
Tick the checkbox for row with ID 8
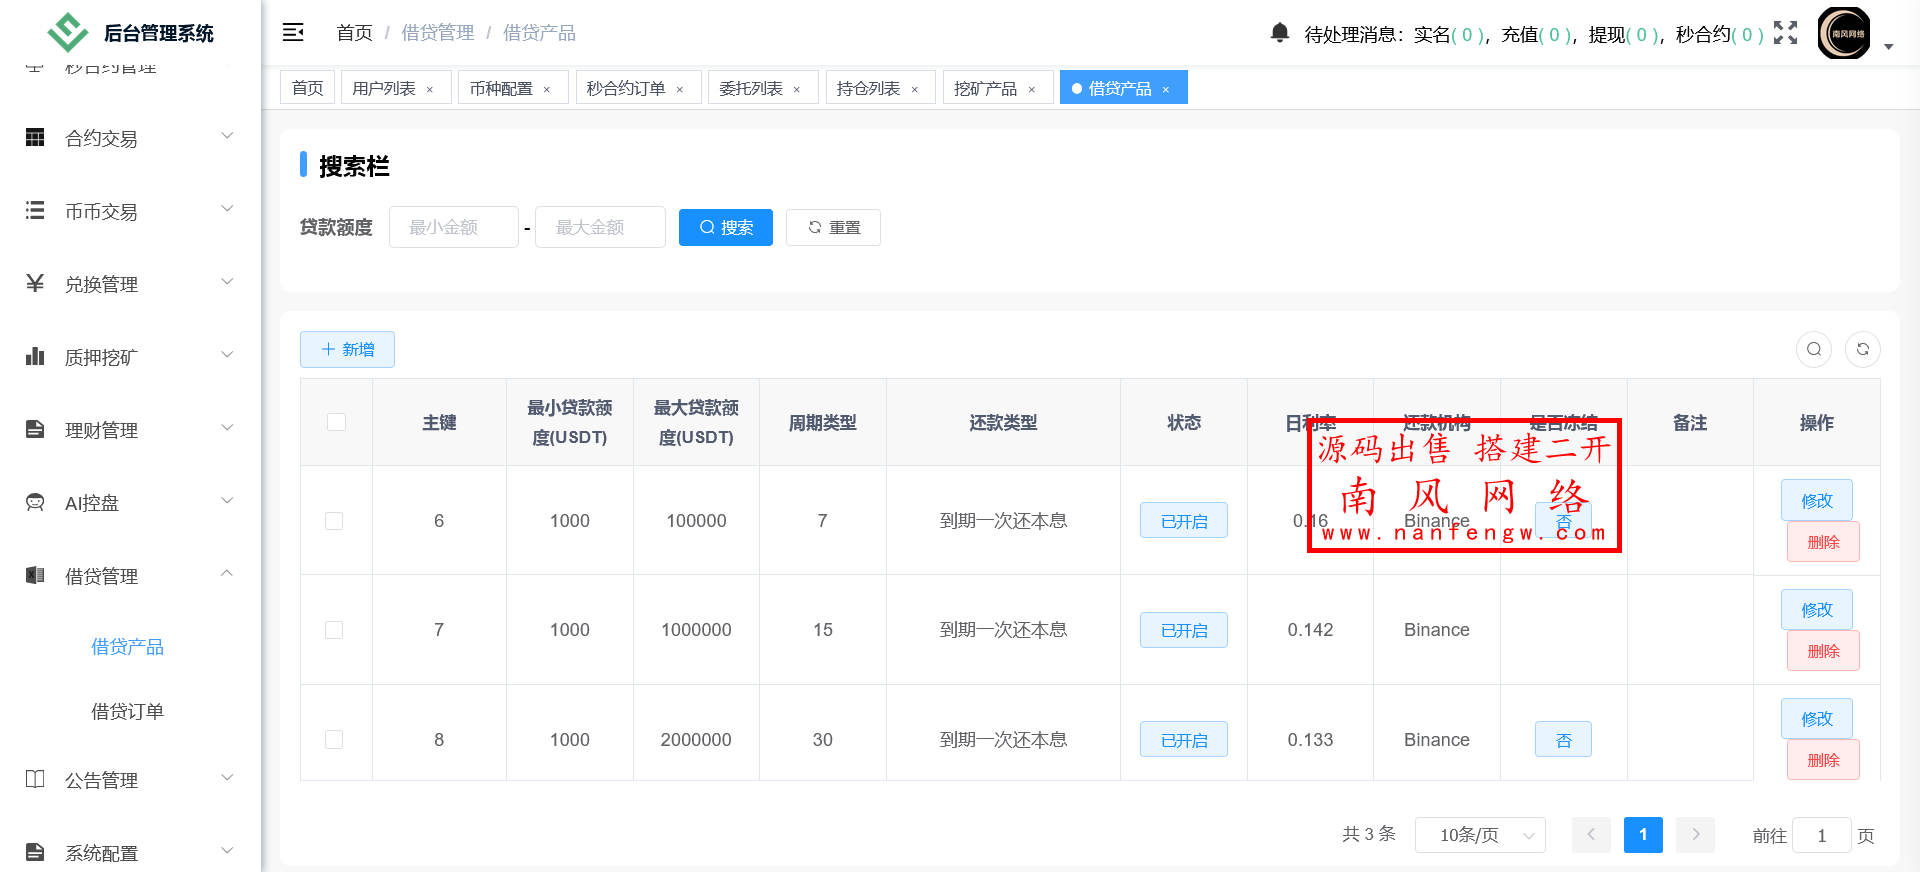(334, 740)
